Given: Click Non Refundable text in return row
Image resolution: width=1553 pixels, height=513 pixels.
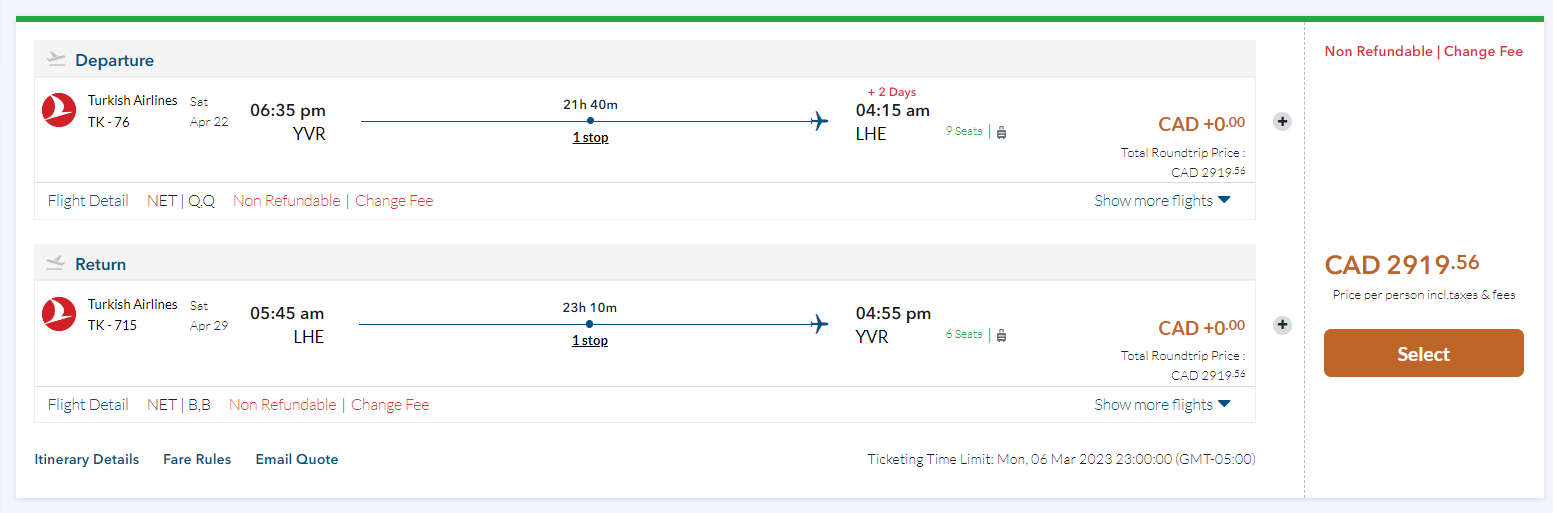Looking at the screenshot, I should (x=283, y=405).
